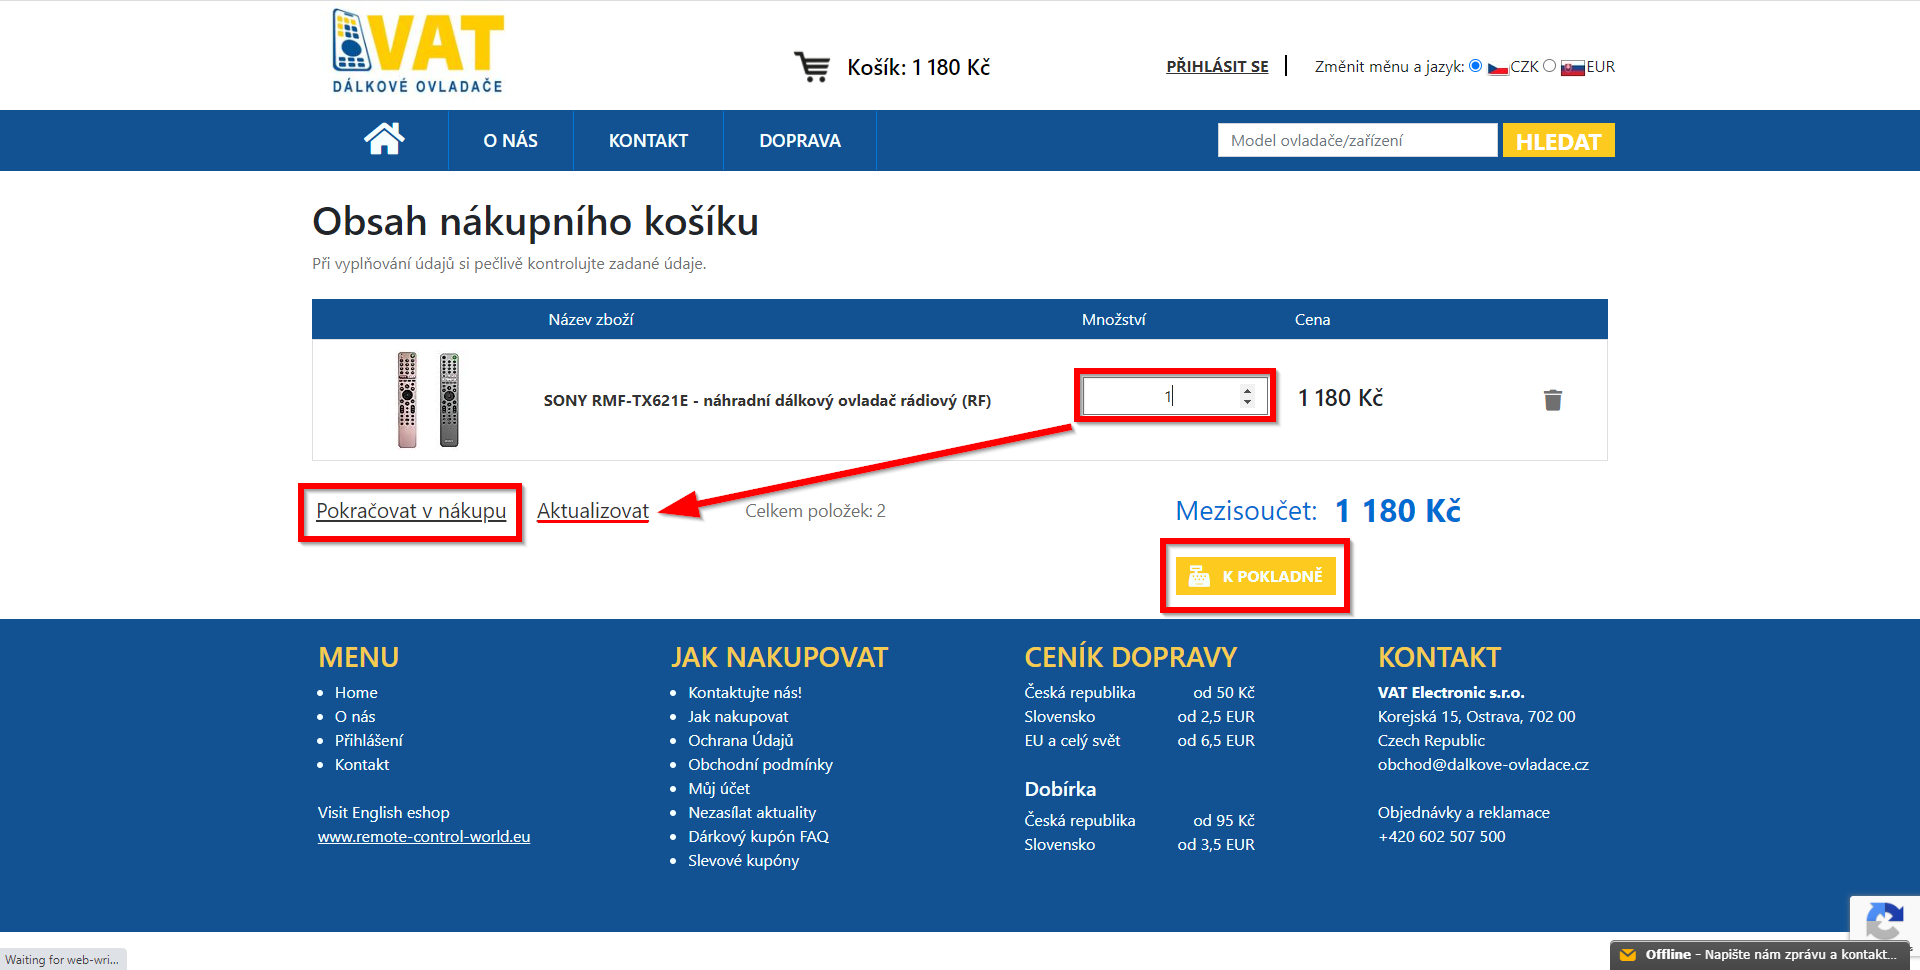
Task: Click the Mezisoučet 1 180 Kč total
Action: 1318,511
